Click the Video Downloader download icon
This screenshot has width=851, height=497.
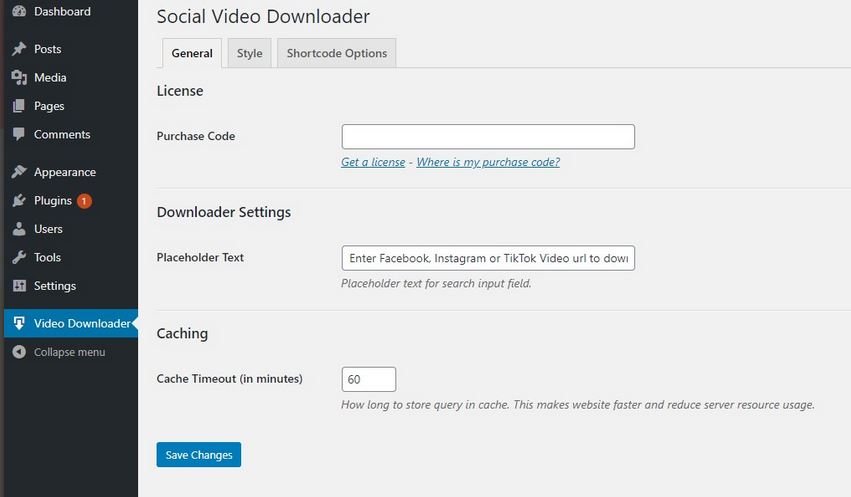click(19, 323)
